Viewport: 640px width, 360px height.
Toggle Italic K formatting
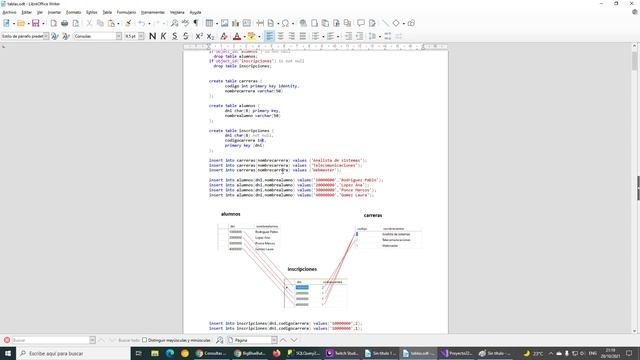pos(163,36)
